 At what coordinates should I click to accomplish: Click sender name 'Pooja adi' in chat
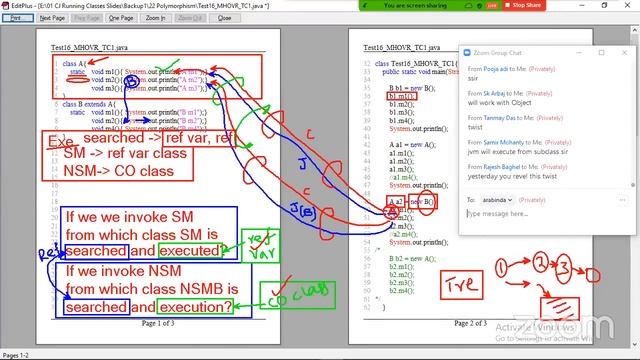496,69
